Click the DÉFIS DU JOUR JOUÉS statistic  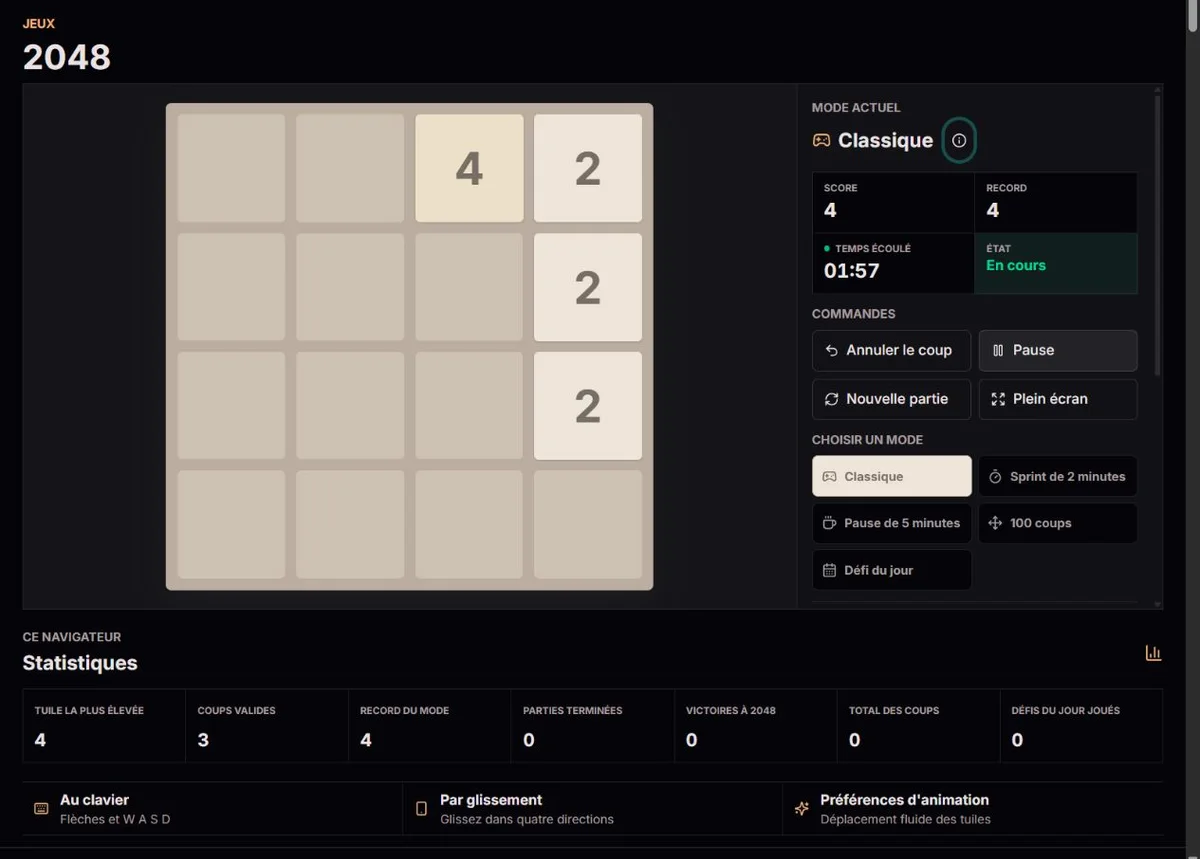click(1081, 726)
